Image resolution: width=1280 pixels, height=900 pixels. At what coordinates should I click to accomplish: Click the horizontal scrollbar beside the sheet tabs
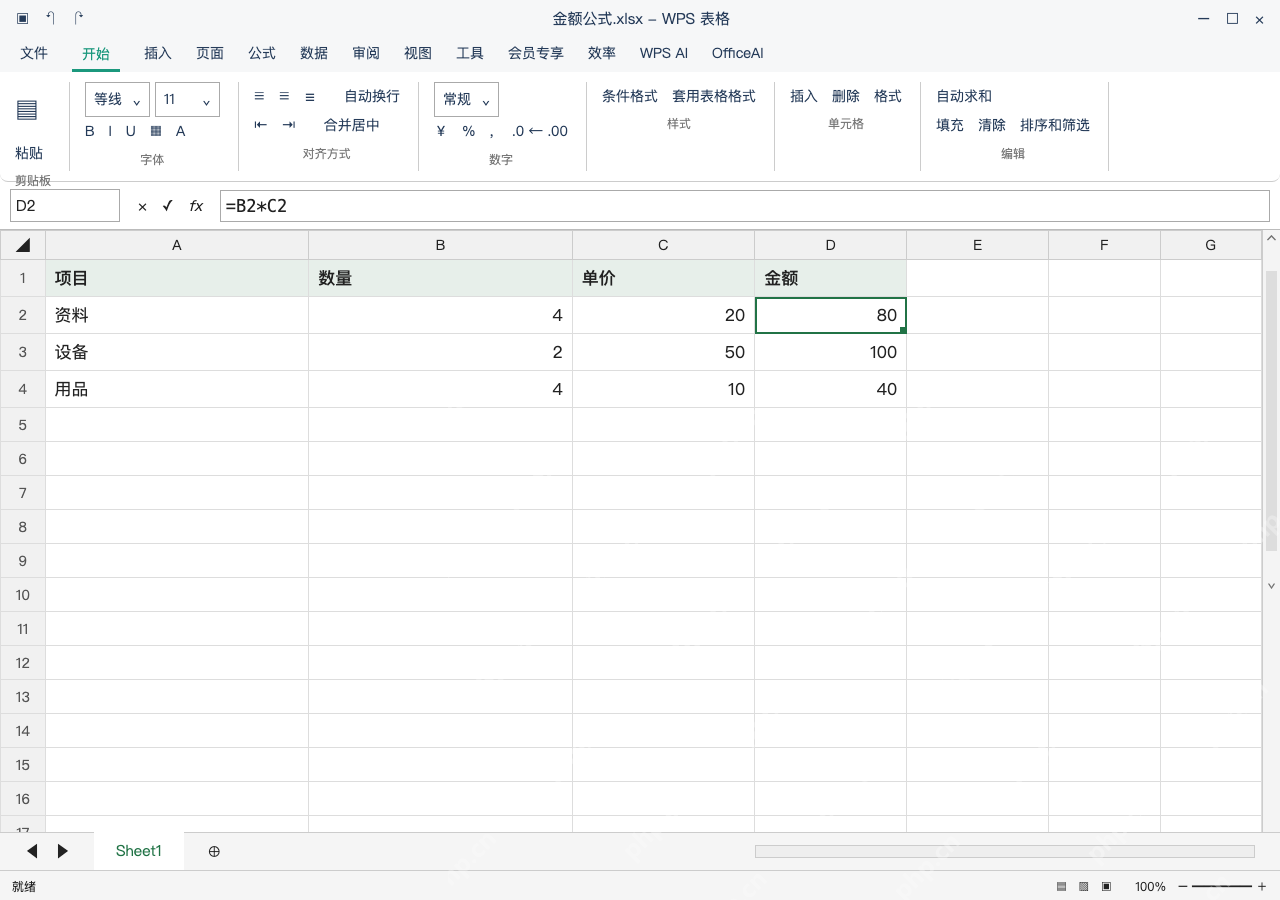click(1005, 851)
